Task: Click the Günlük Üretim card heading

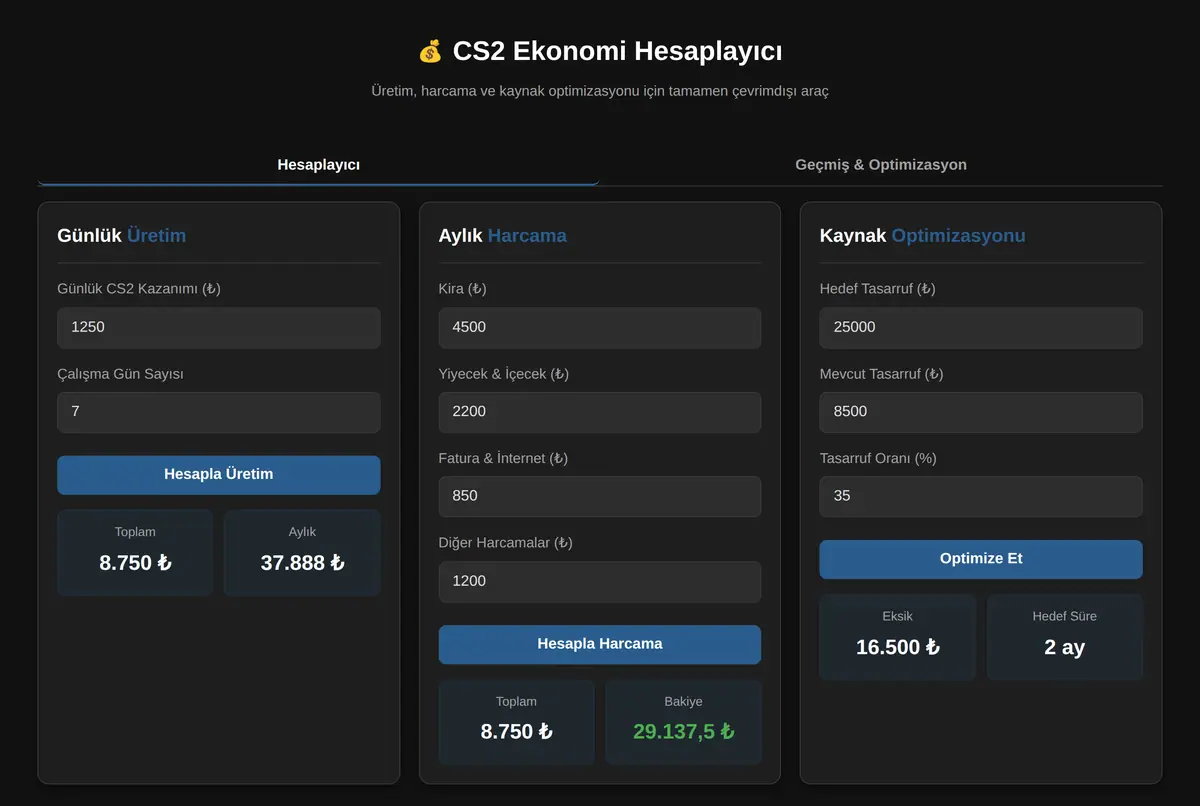Action: (122, 236)
